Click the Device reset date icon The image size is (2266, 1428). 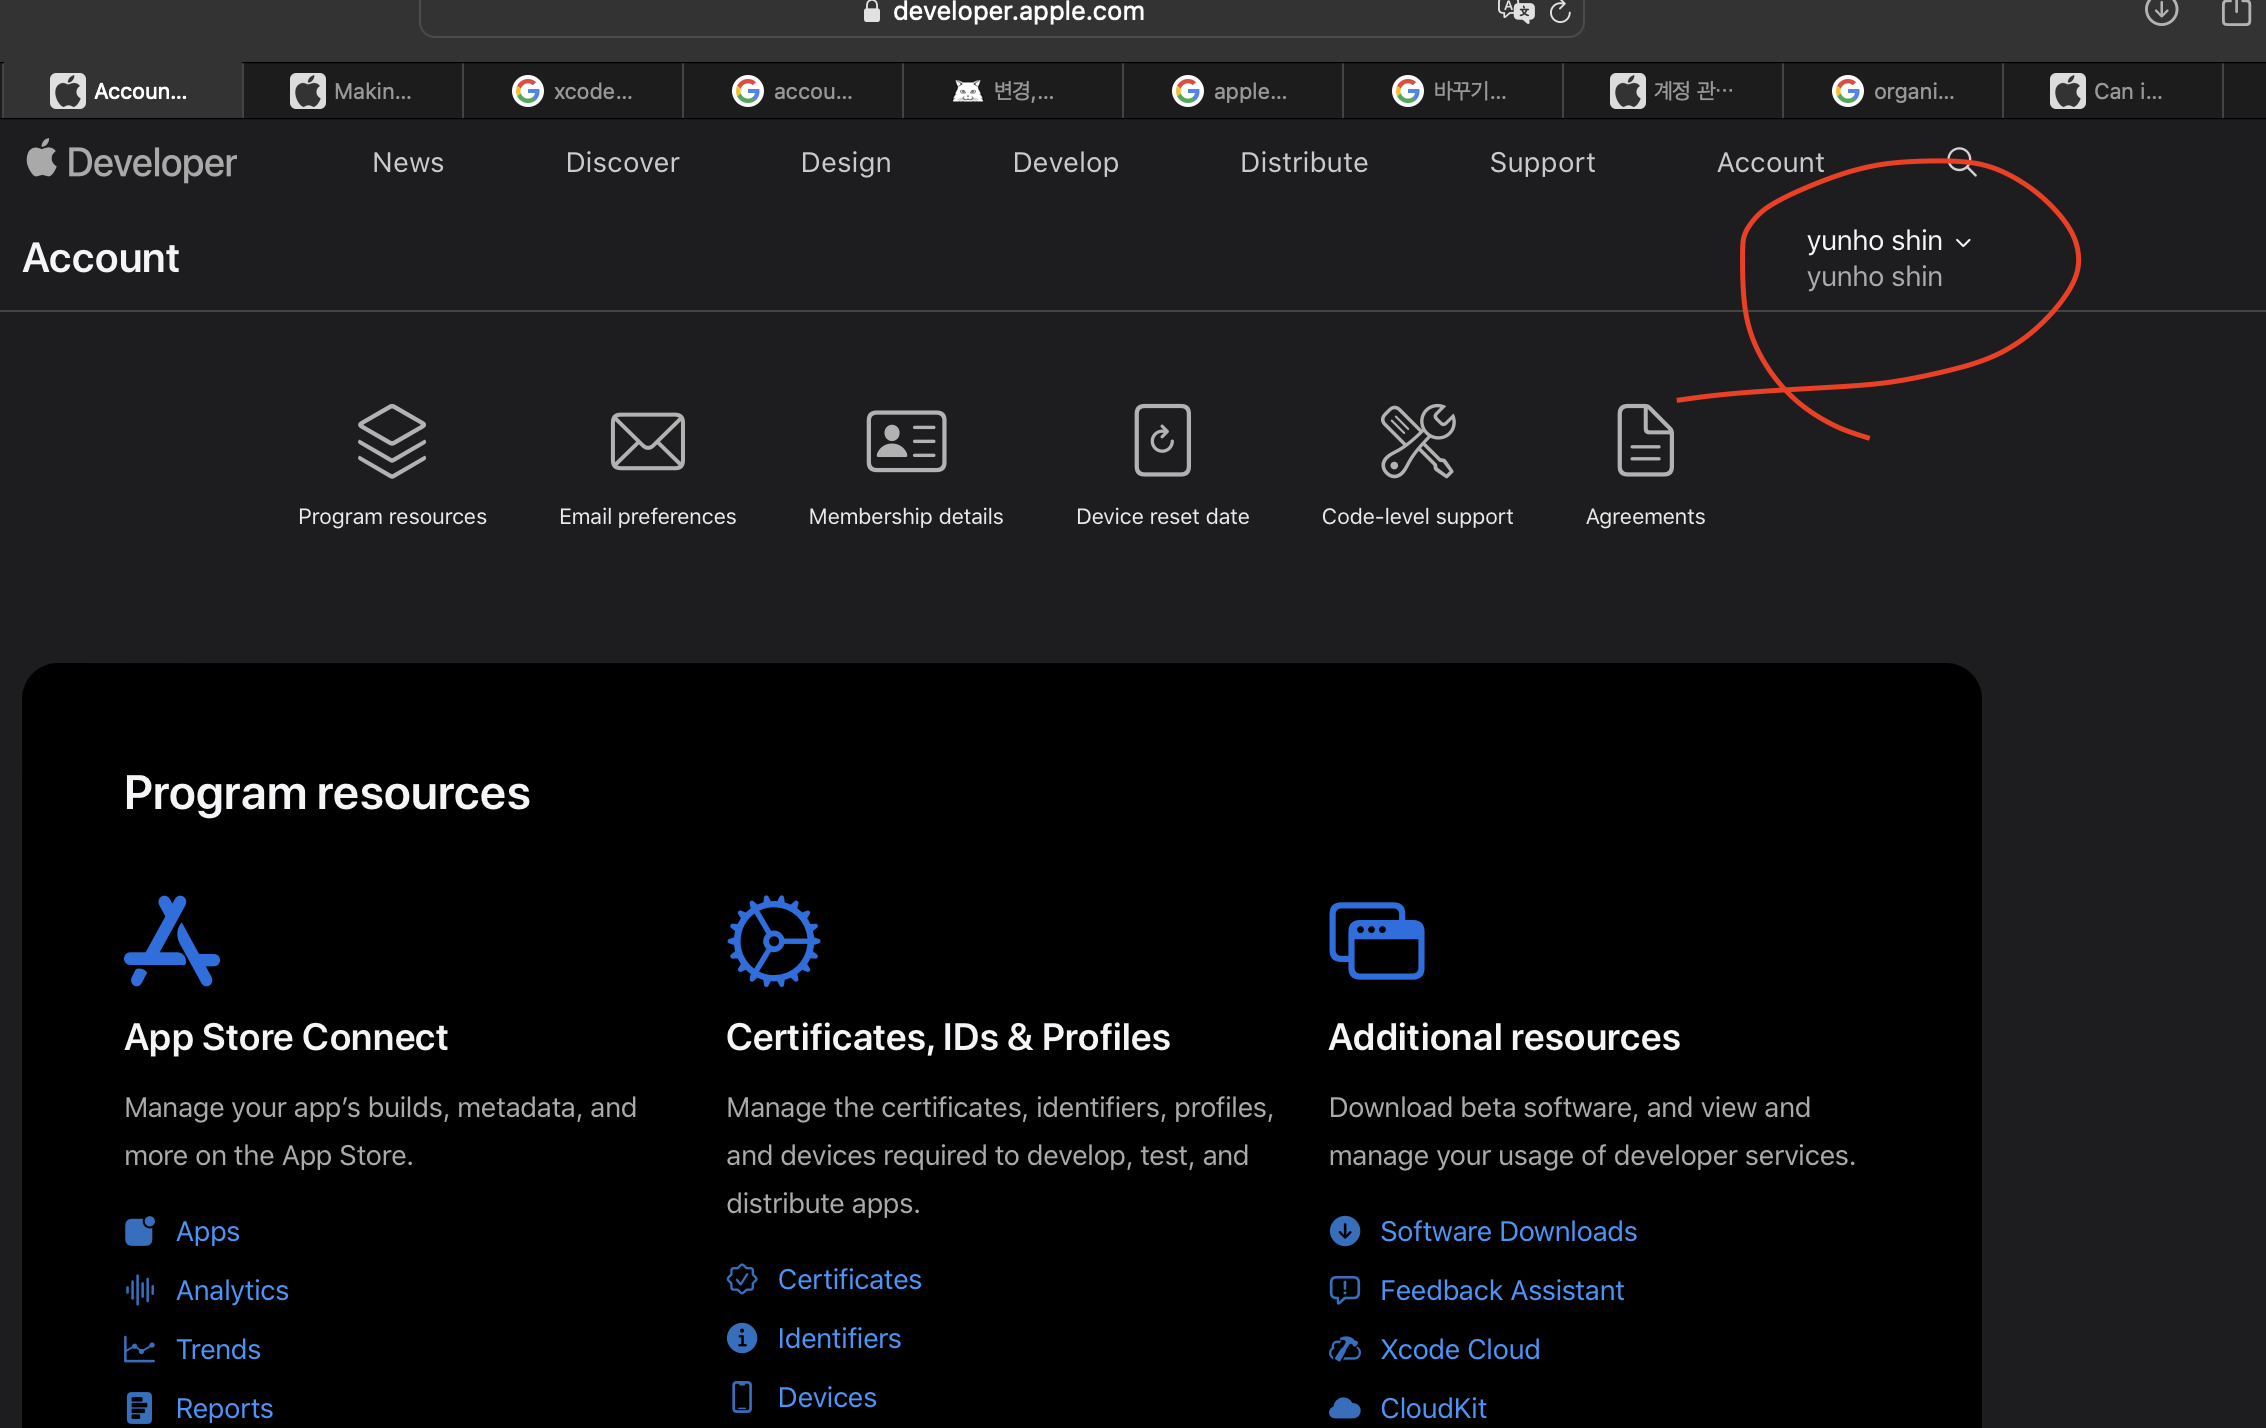[1162, 441]
